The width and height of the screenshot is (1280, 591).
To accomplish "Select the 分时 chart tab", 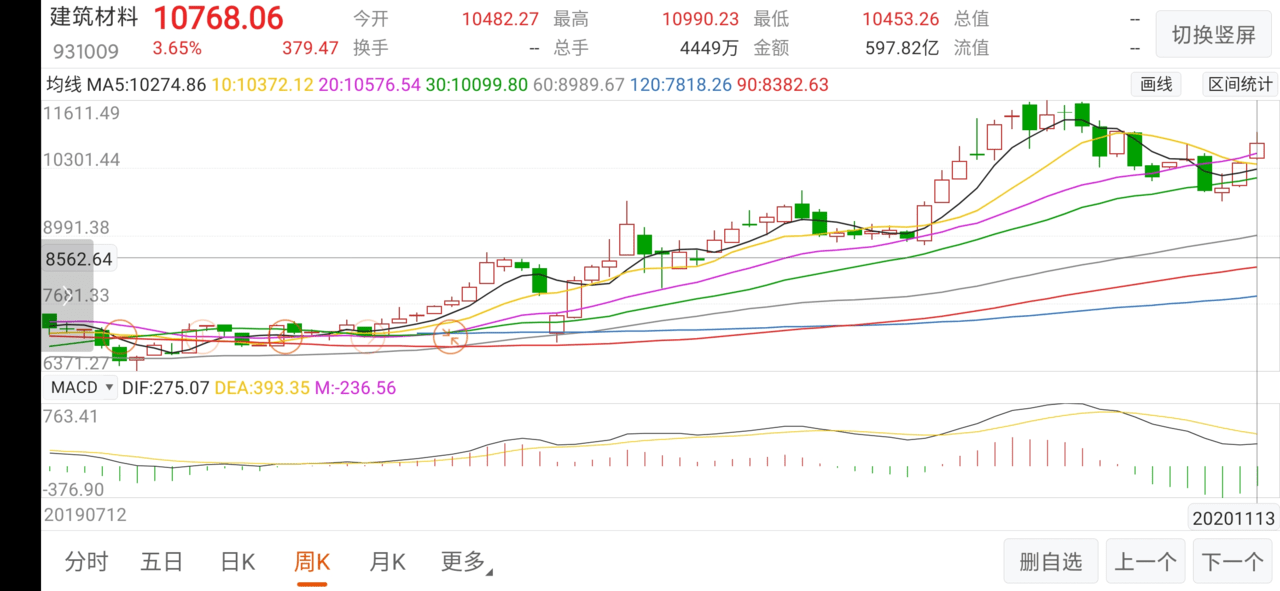I will click(86, 562).
